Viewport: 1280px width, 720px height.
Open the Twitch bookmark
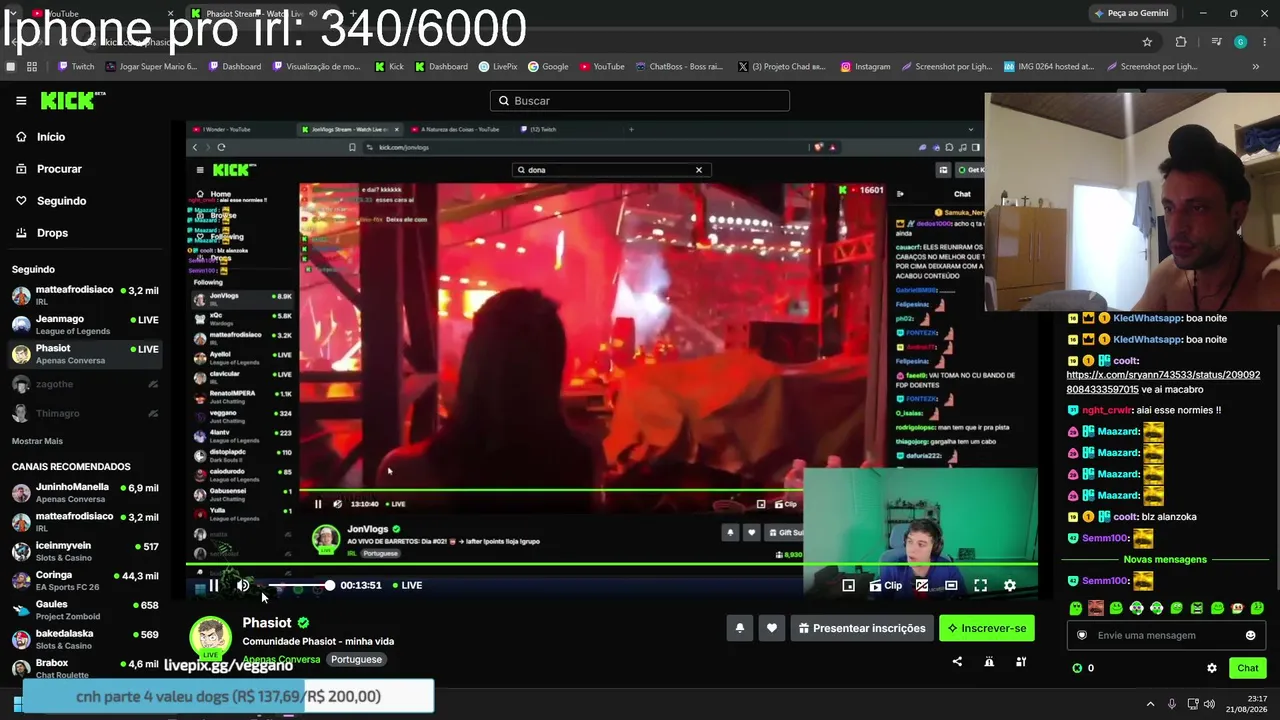point(76,67)
